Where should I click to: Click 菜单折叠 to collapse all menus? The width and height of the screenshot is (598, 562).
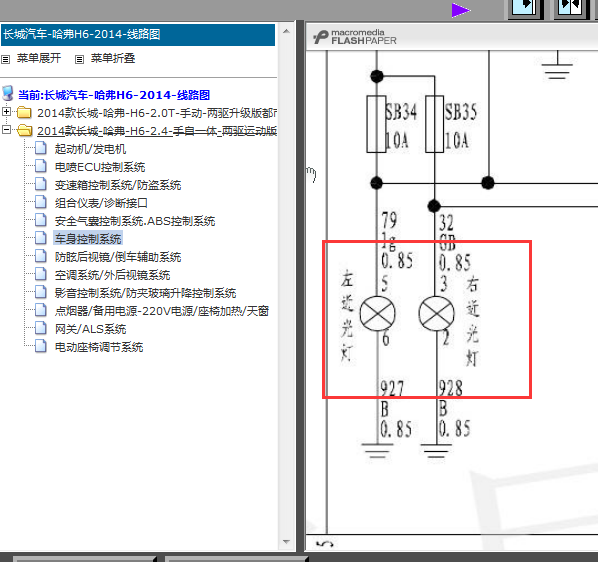click(113, 58)
